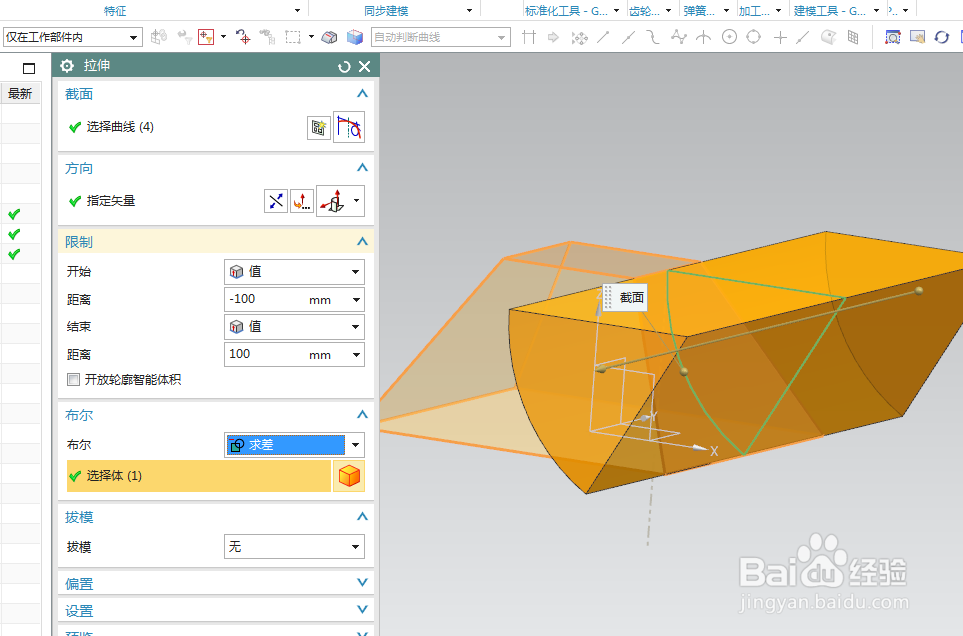Click the curve selection icon in 截面
Image resolution: width=963 pixels, height=636 pixels.
tap(349, 127)
